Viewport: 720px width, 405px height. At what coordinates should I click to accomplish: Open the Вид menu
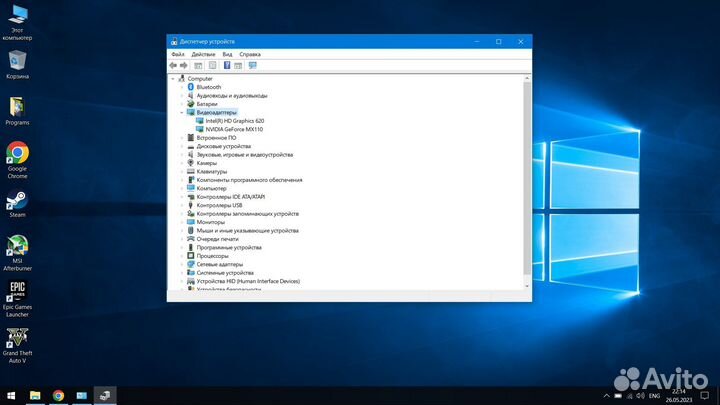tap(227, 54)
